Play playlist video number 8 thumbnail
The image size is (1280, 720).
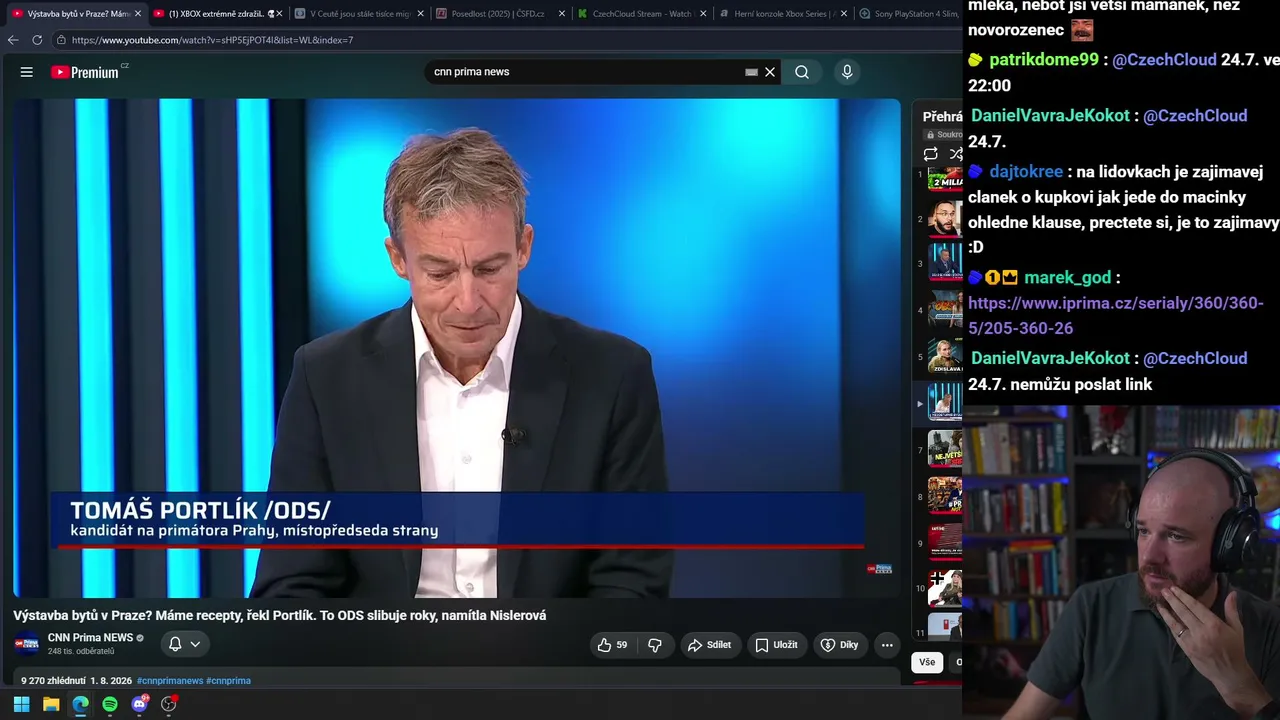945,496
